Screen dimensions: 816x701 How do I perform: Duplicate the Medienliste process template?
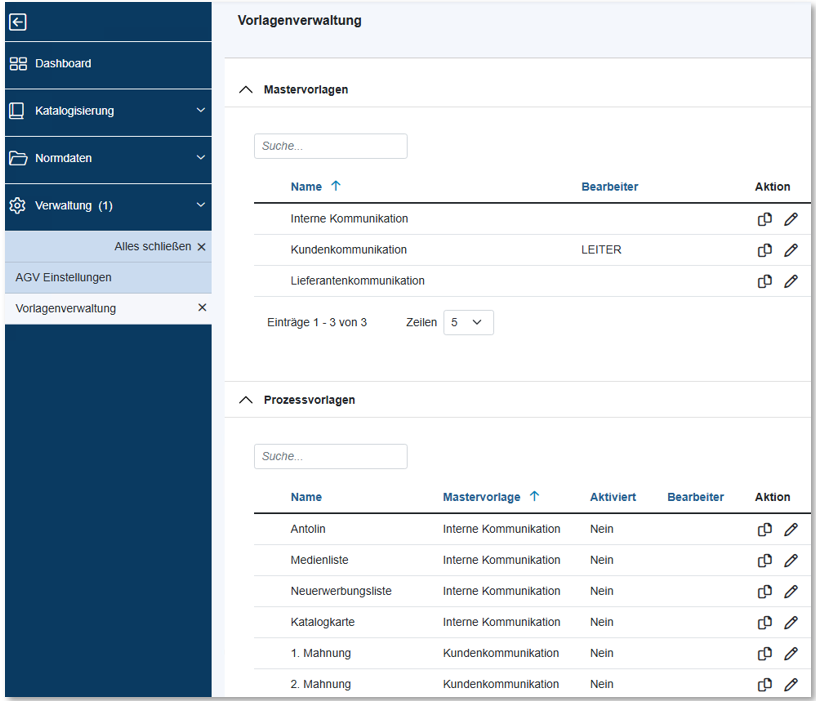pos(765,560)
